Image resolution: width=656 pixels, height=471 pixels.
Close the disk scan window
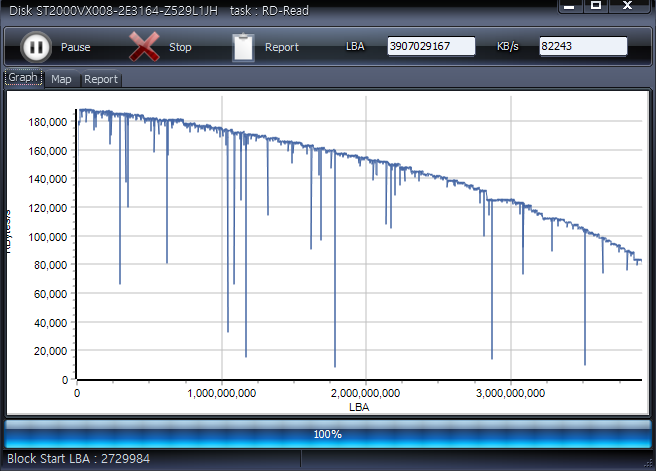pos(629,6)
